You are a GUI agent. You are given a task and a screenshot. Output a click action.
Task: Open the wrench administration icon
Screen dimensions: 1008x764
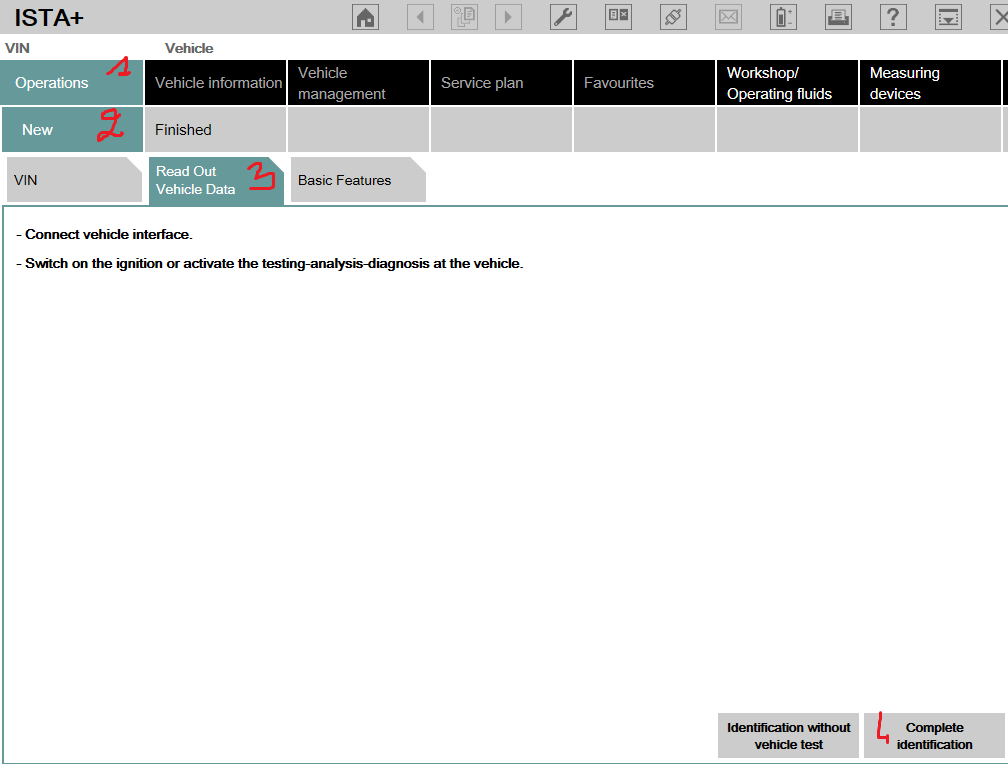point(563,17)
